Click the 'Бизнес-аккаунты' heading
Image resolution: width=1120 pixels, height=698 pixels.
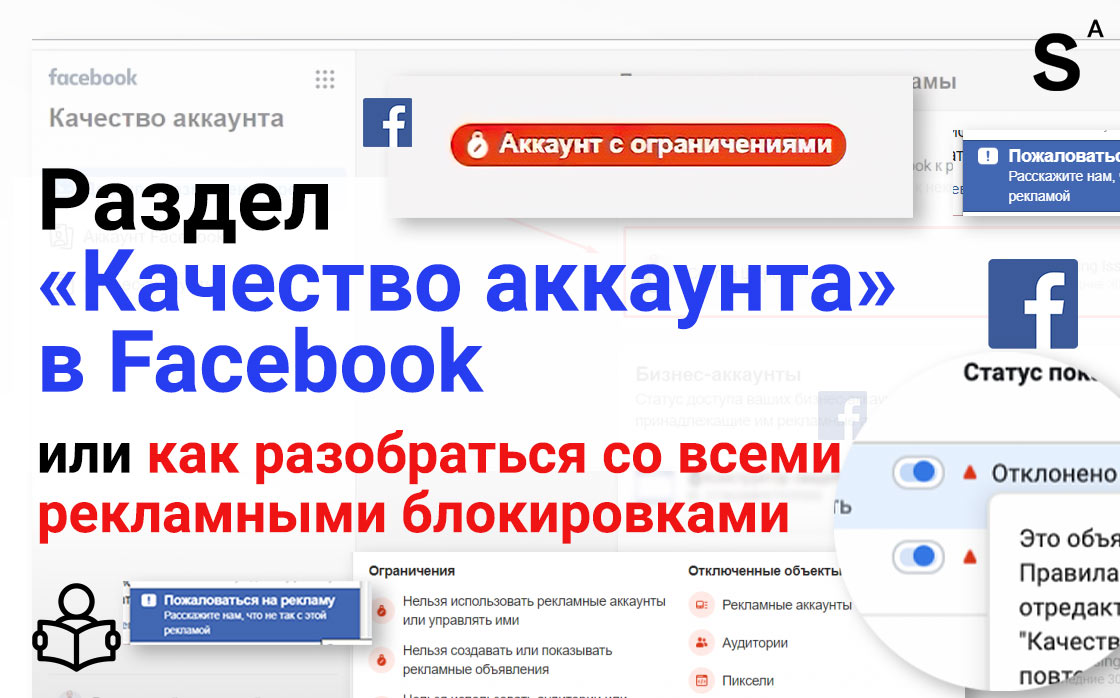pyautogui.click(x=718, y=374)
